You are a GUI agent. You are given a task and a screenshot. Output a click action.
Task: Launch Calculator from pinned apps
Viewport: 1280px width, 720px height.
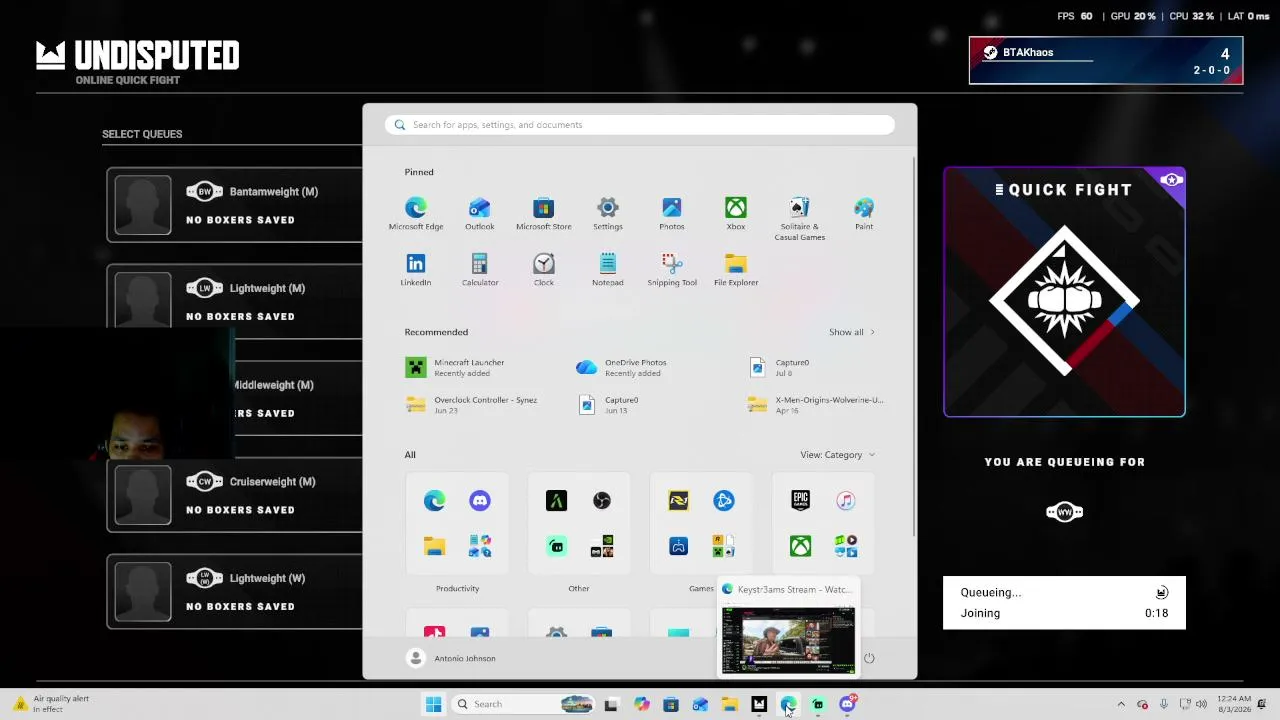[x=480, y=269]
